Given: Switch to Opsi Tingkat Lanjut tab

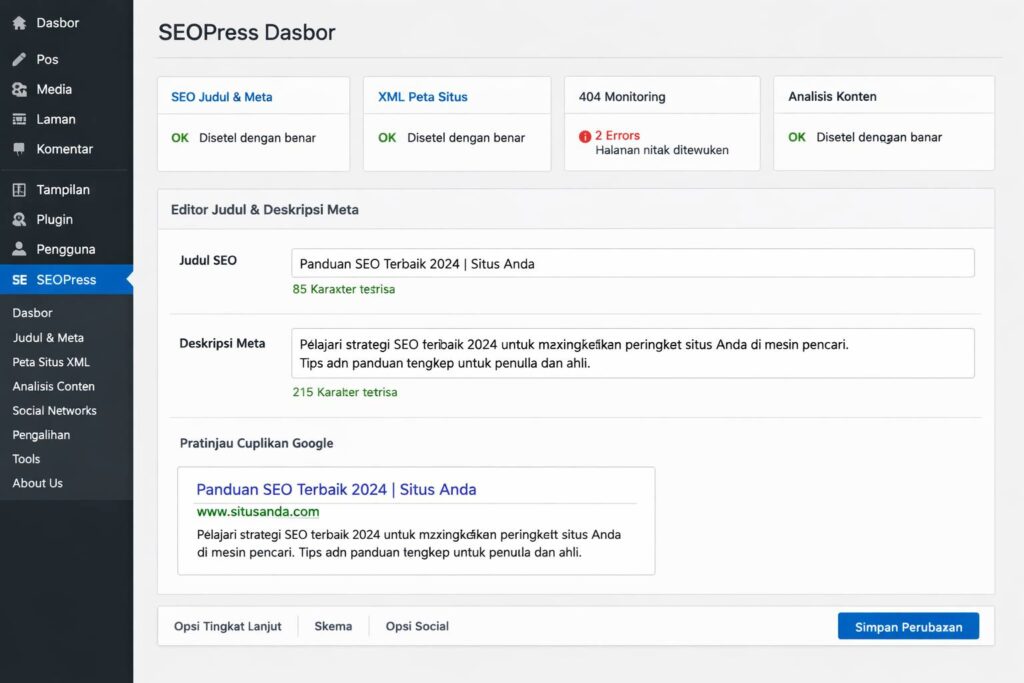Looking at the screenshot, I should pyautogui.click(x=228, y=626).
